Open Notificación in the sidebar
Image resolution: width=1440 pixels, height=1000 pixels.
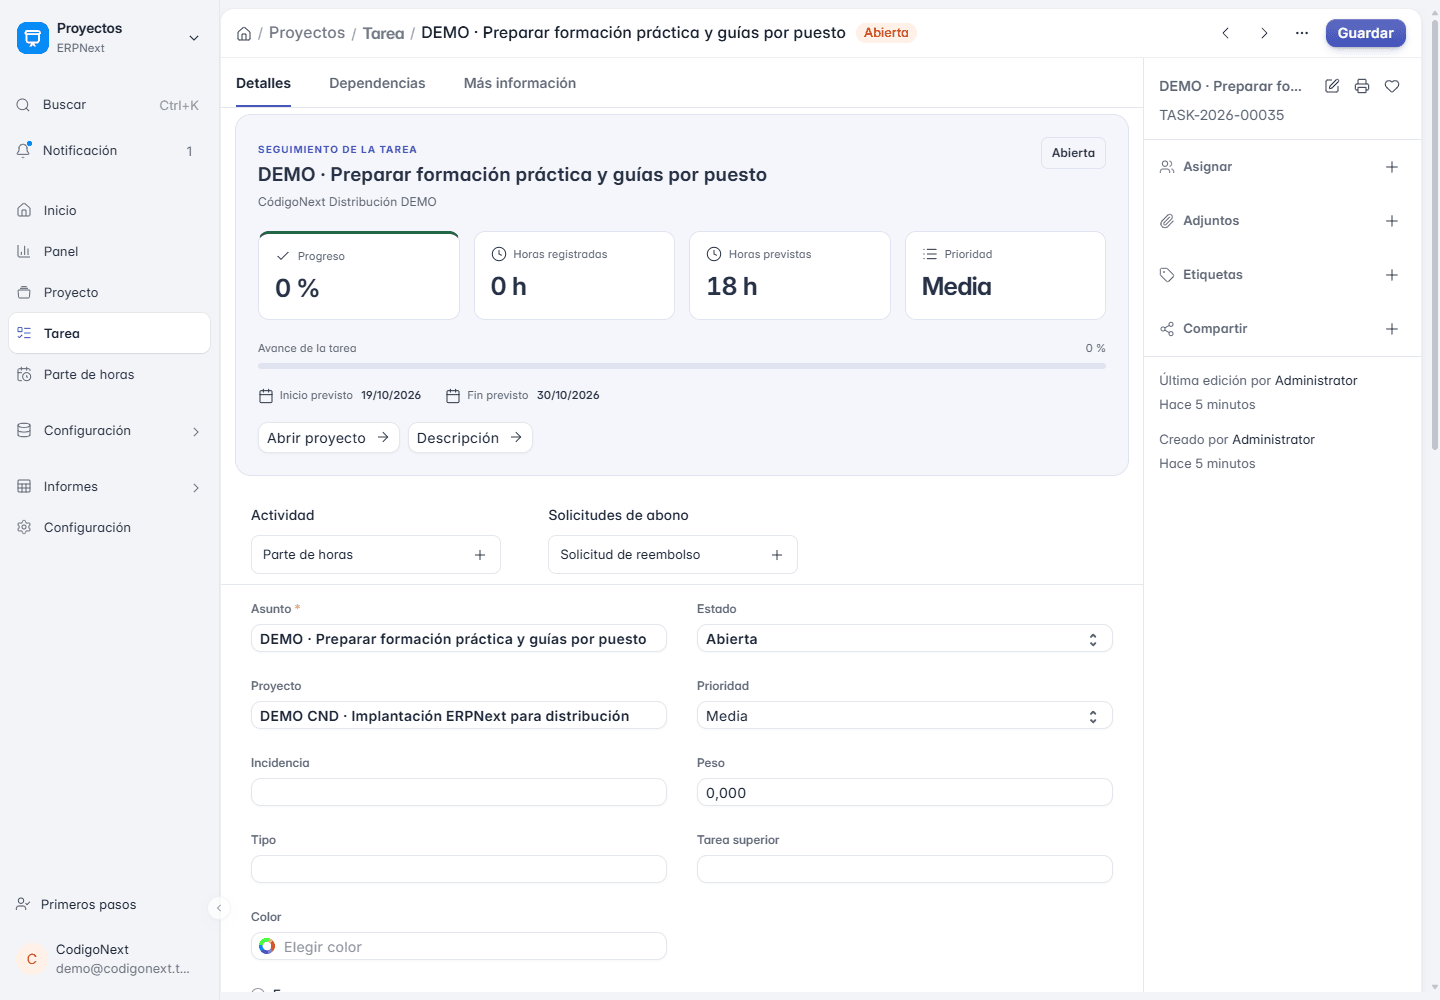pos(109,151)
